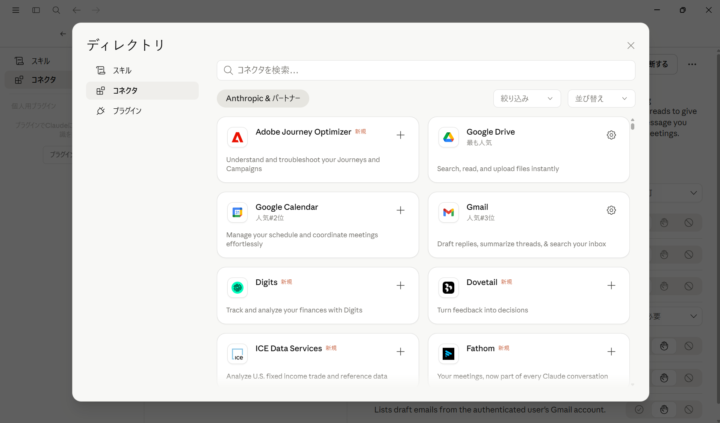Add the Digits connector
The width and height of the screenshot is (720, 423).
pyautogui.click(x=400, y=286)
